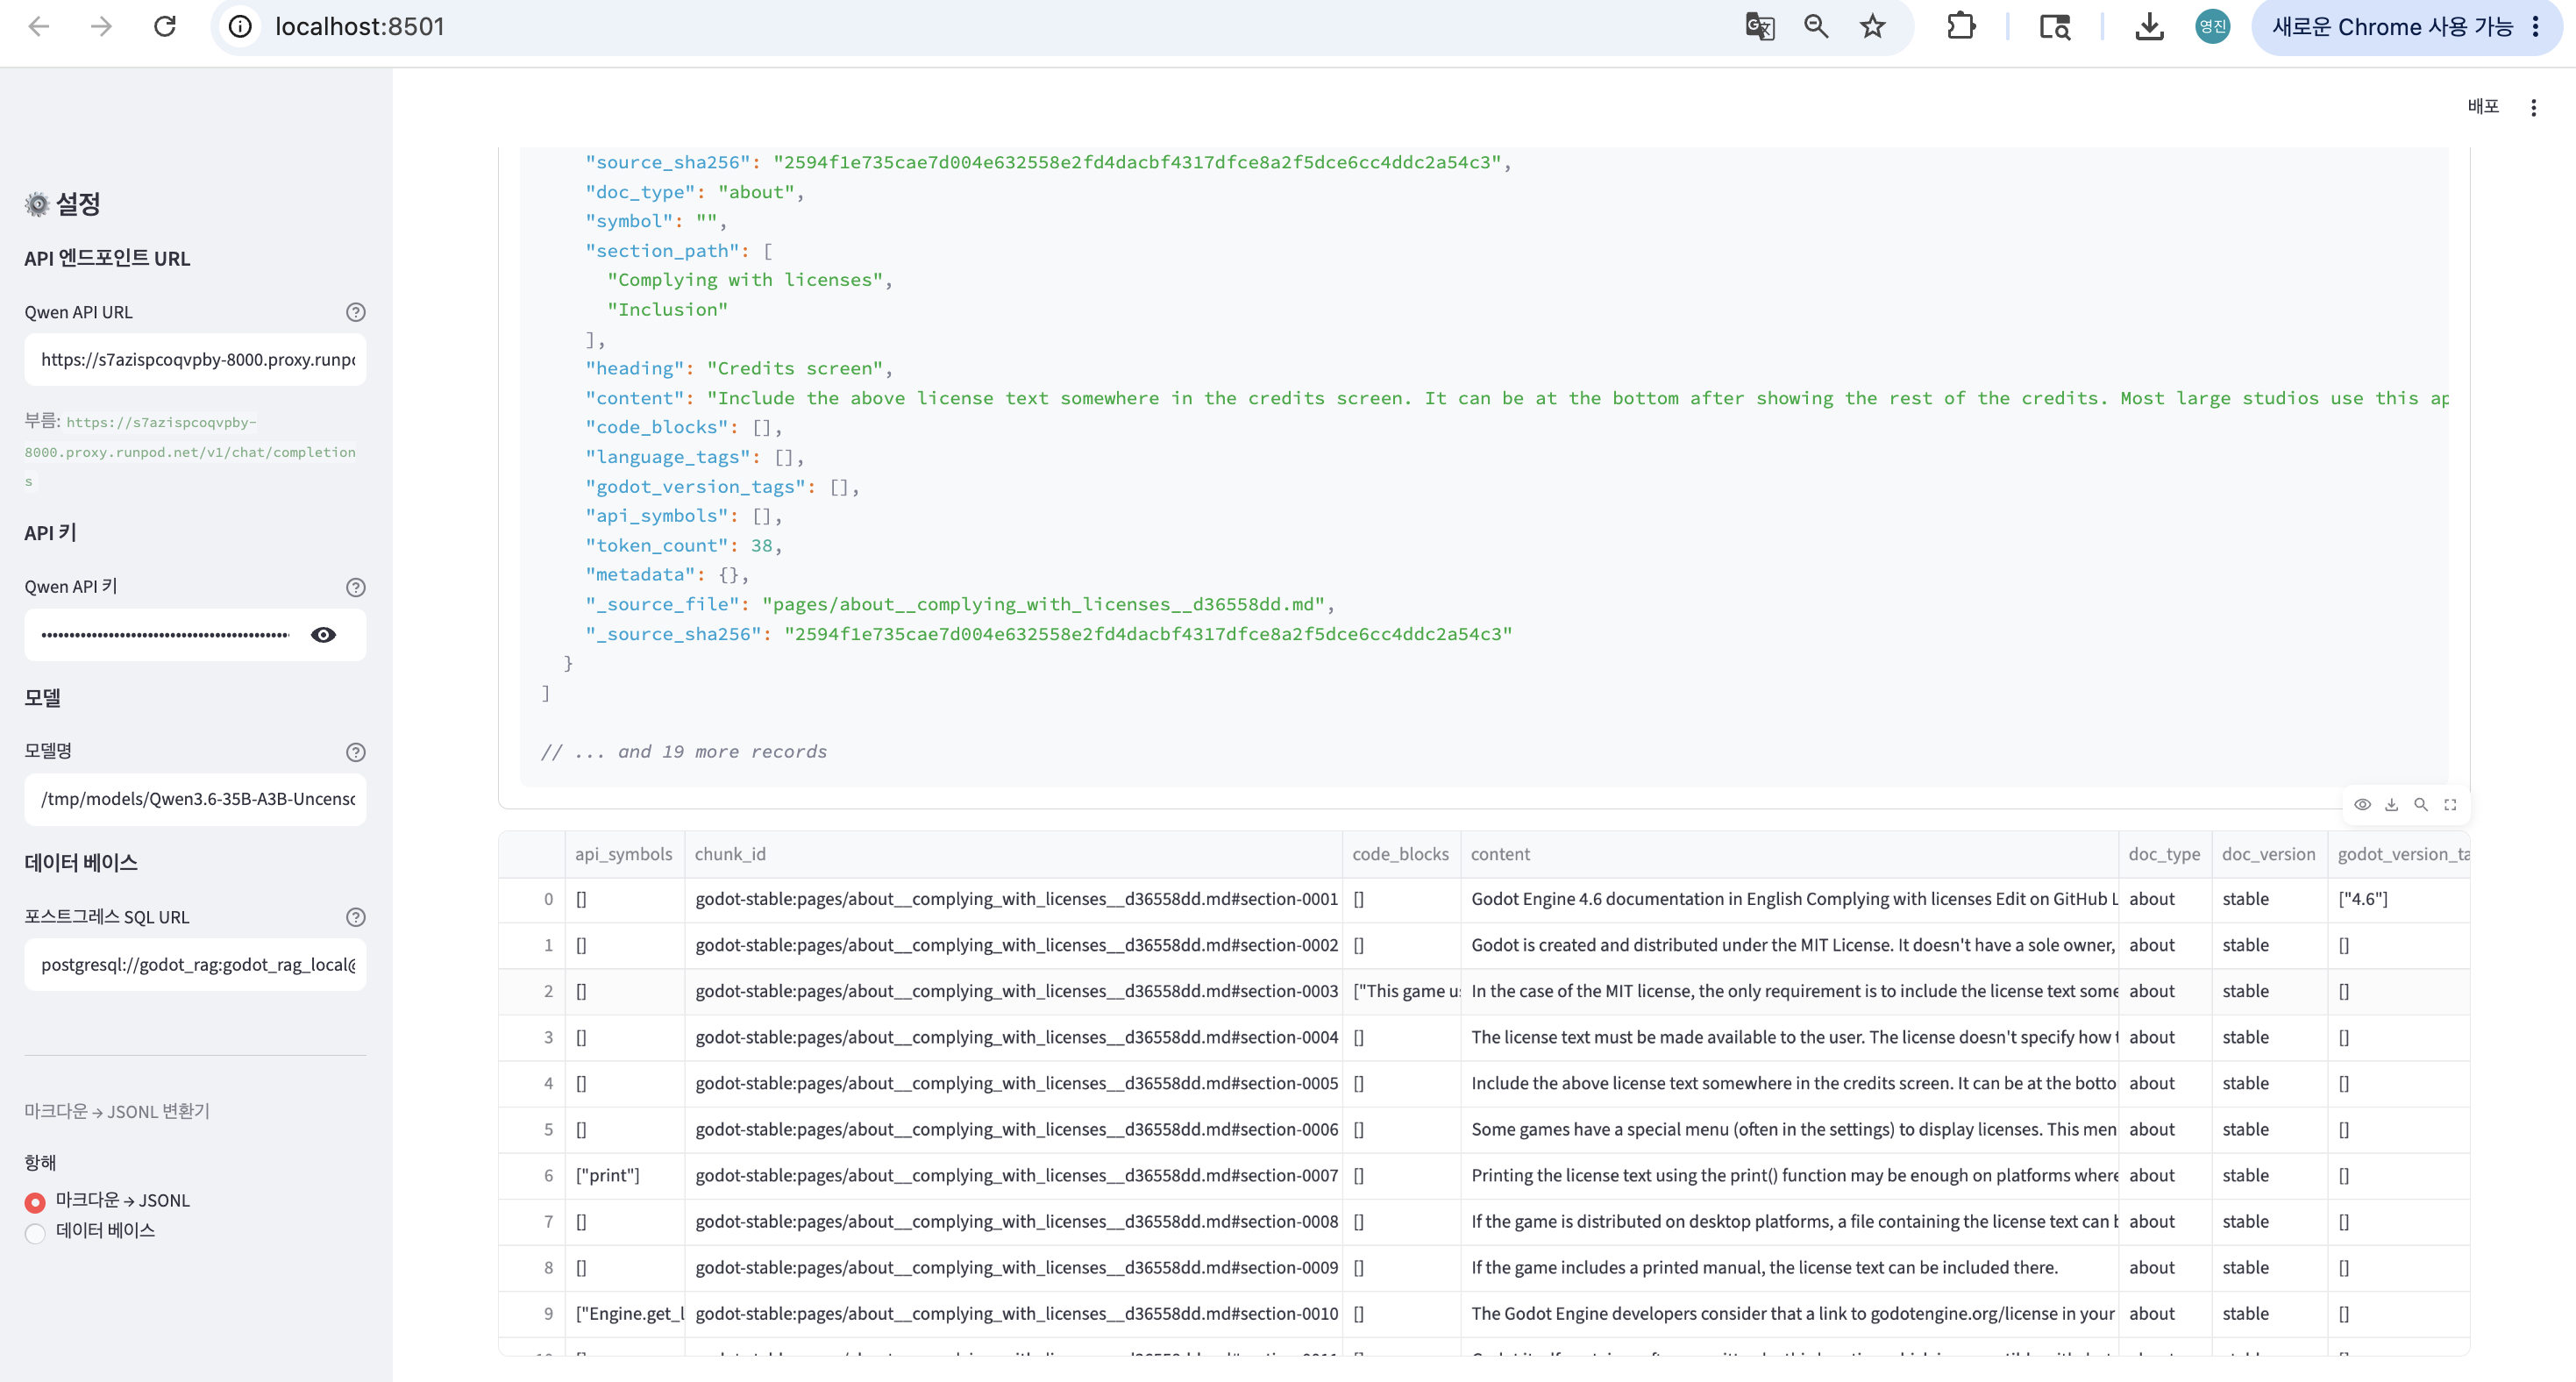Select the content cell about printed manual

click(x=1789, y=1268)
